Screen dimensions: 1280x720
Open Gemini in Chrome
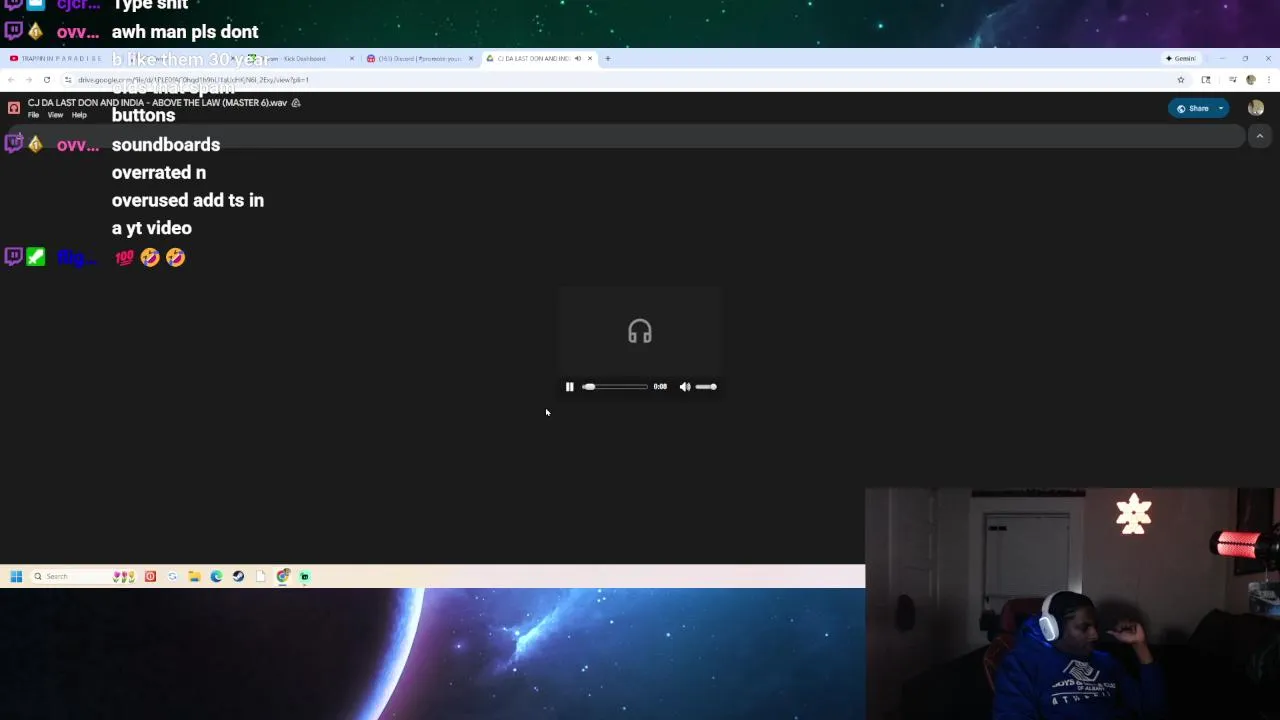tap(1181, 58)
